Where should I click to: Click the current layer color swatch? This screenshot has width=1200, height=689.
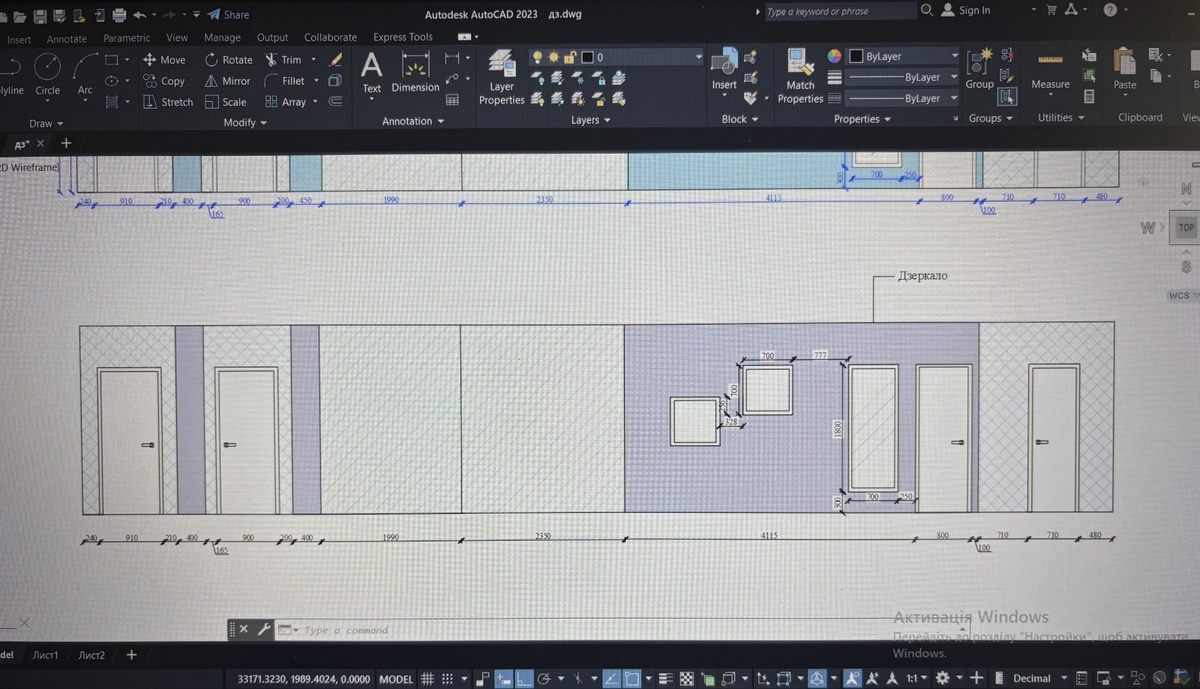pos(588,57)
